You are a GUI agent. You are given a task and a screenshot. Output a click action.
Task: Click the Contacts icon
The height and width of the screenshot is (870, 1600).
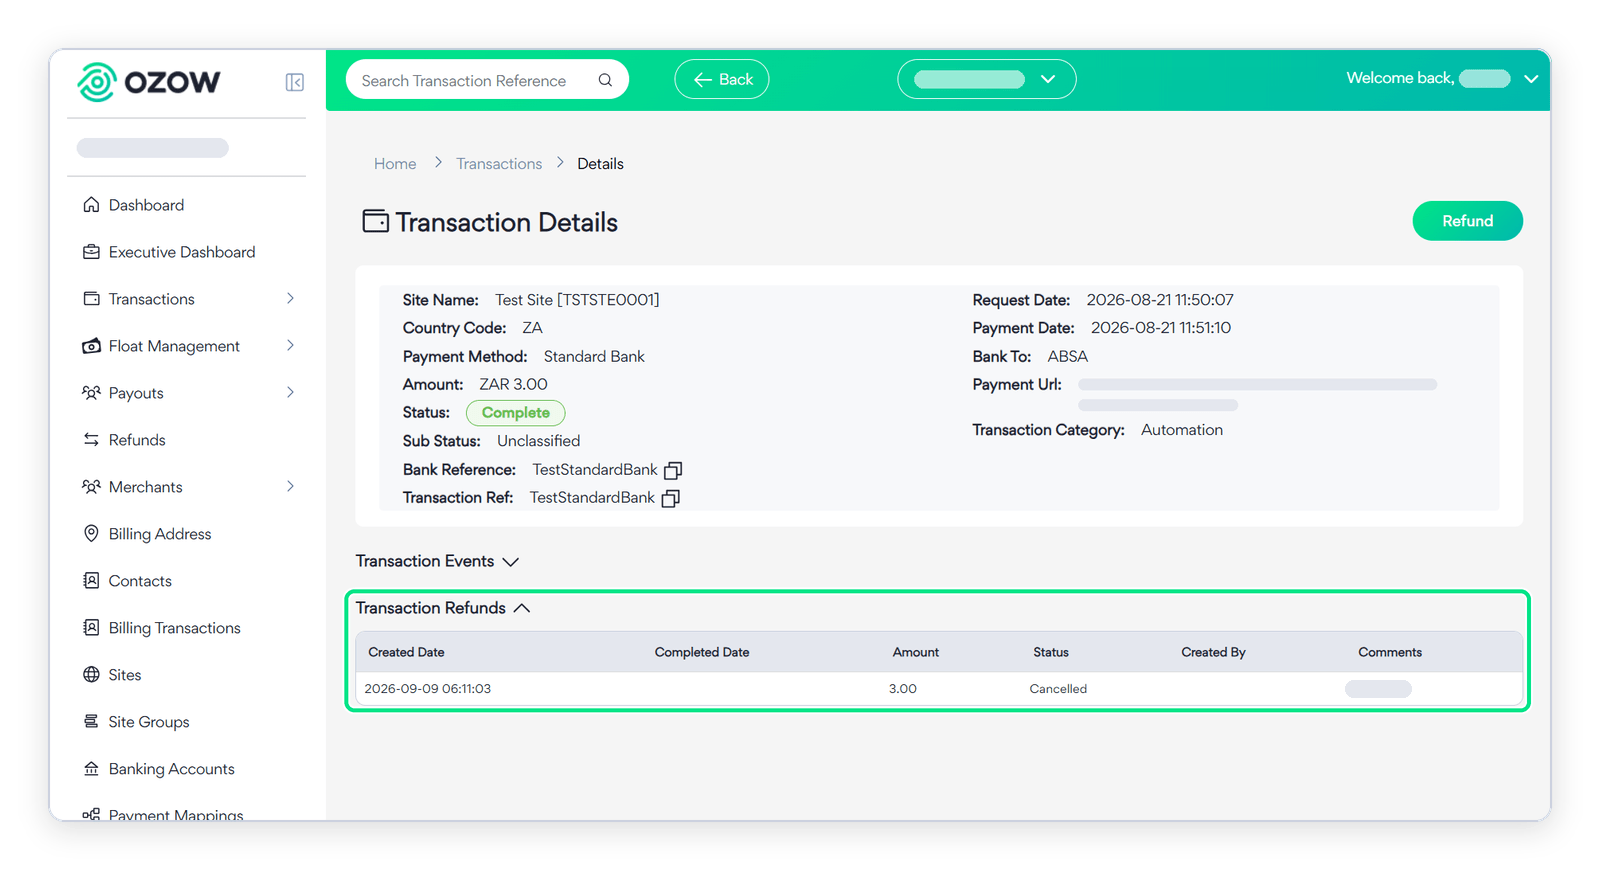[x=91, y=581]
